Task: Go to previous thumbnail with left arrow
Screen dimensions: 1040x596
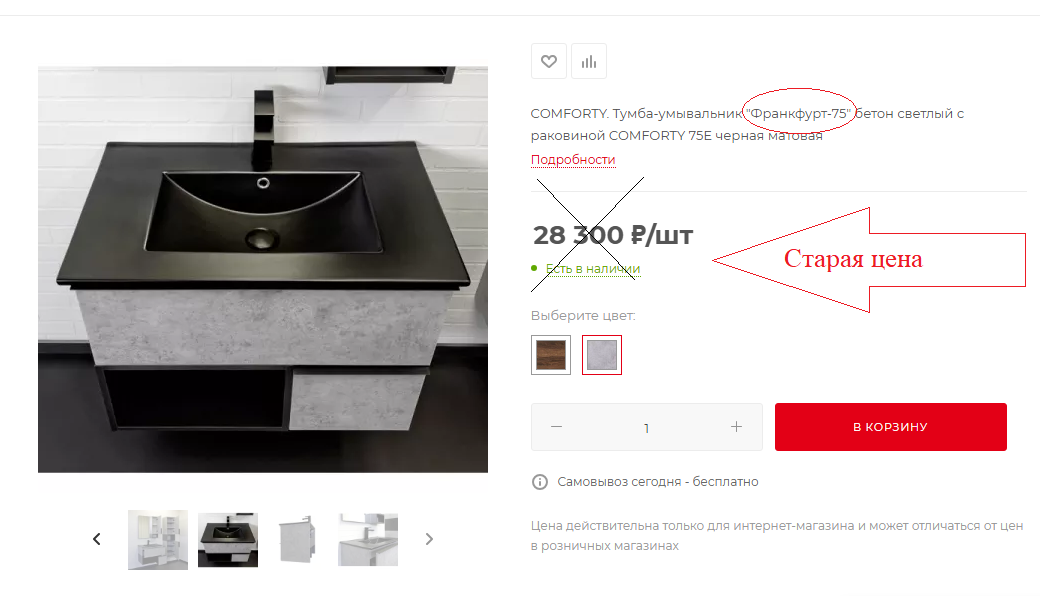Action: pos(97,539)
